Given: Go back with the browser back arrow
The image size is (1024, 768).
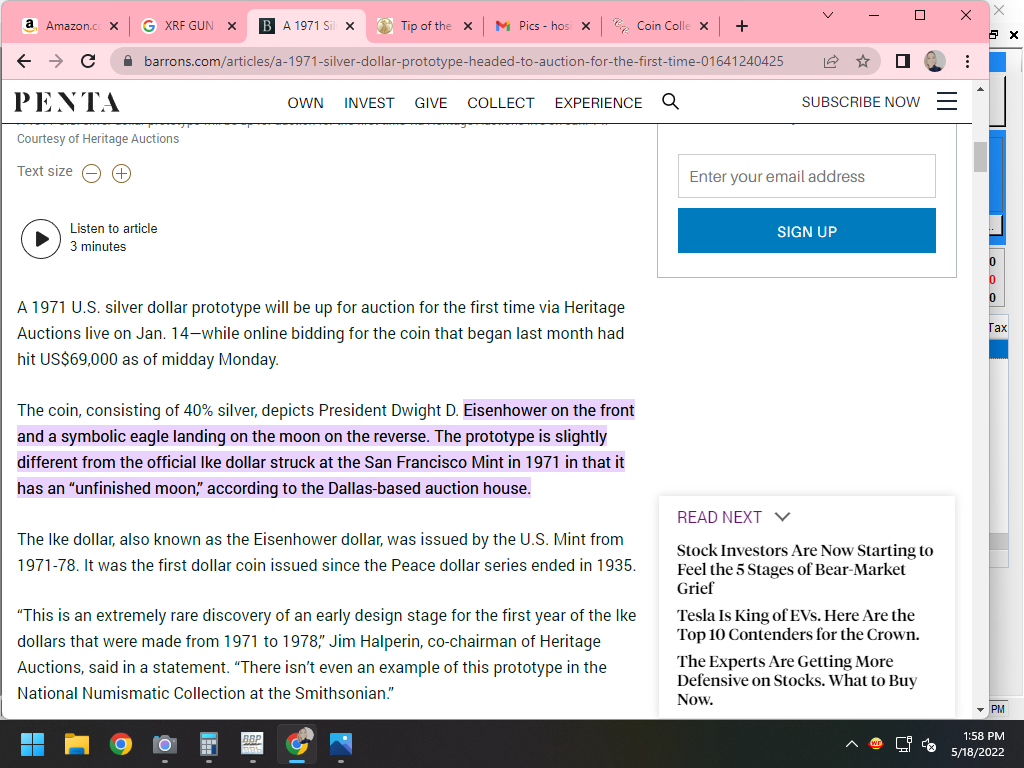Looking at the screenshot, I should coord(24,61).
